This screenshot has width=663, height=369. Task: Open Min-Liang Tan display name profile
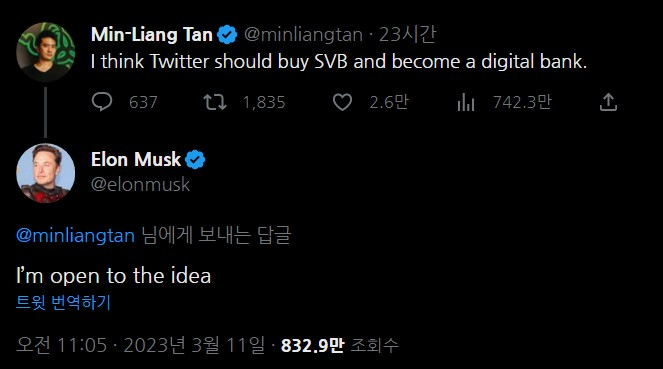(152, 35)
